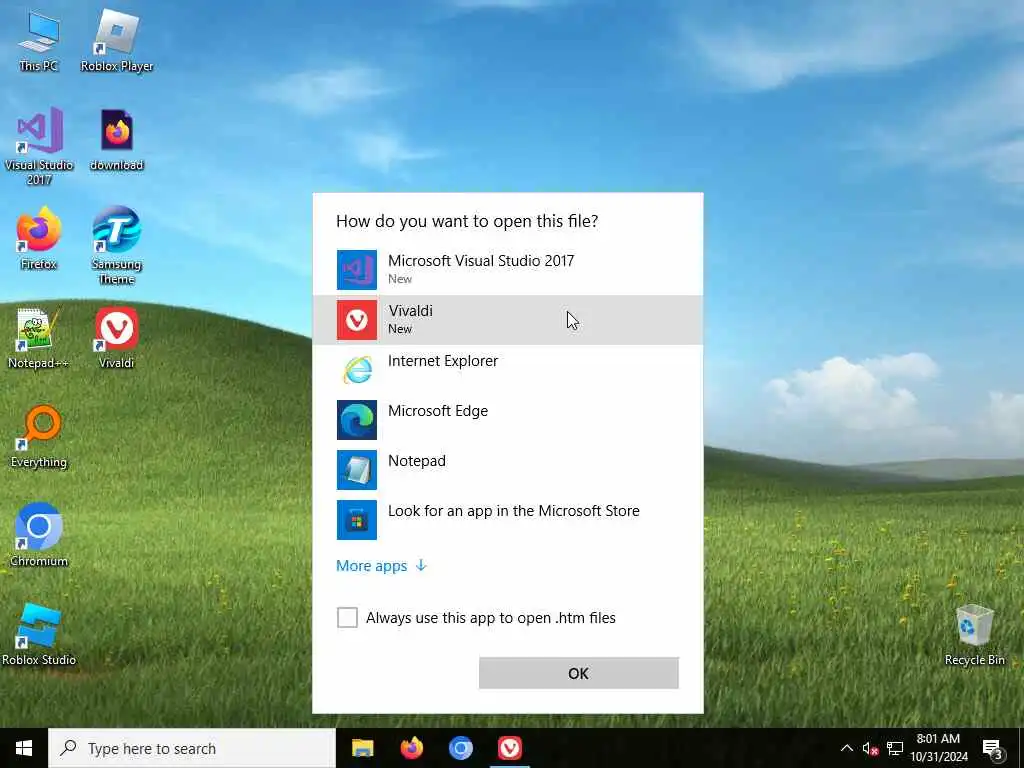Open the Action Center notifications
The height and width of the screenshot is (768, 1024).
tap(993, 748)
